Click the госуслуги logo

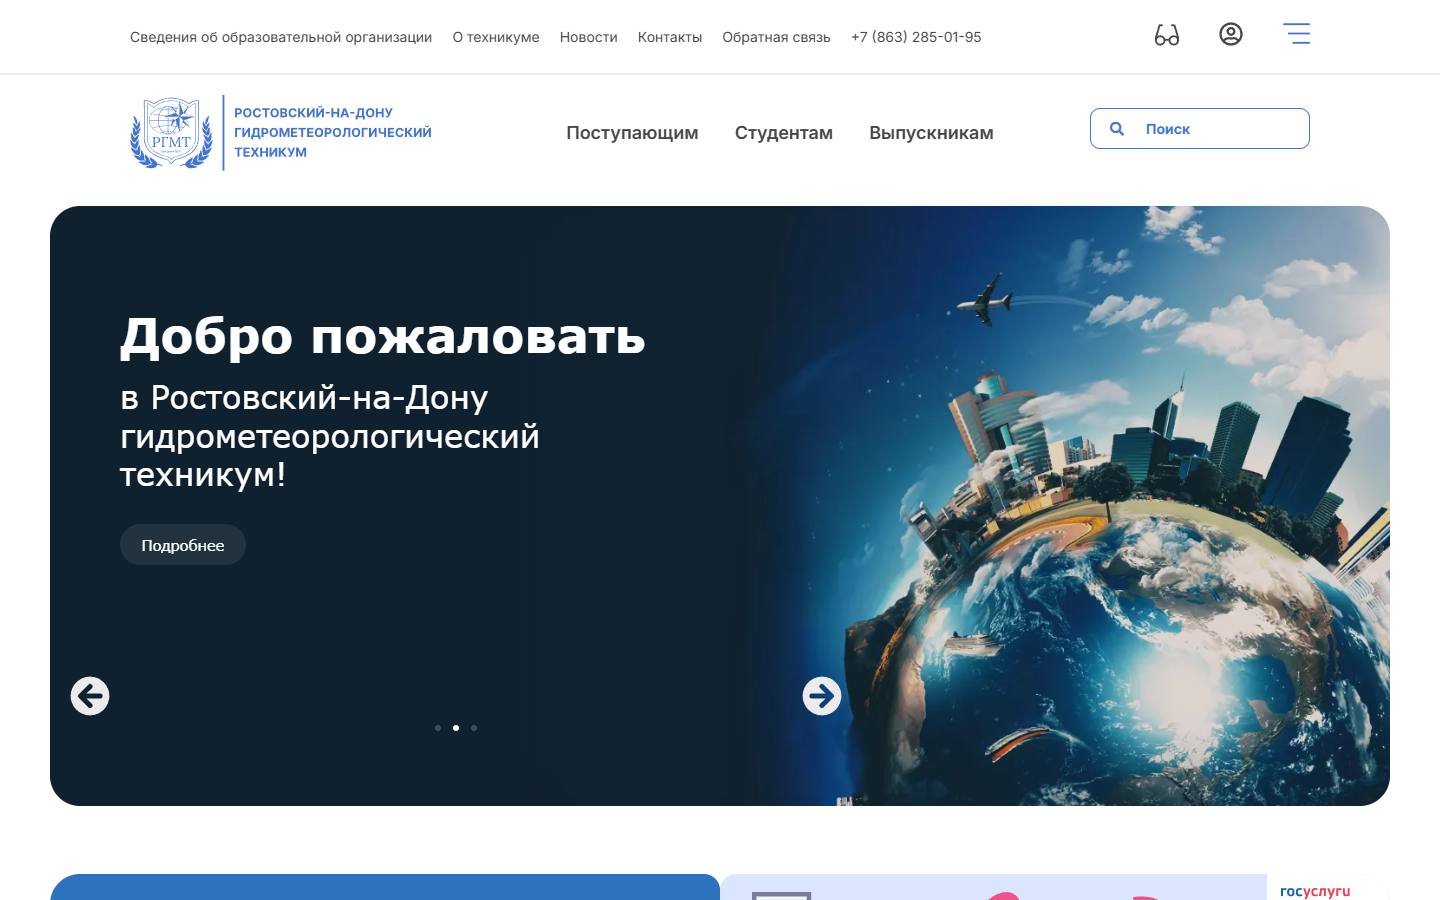pyautogui.click(x=1315, y=891)
